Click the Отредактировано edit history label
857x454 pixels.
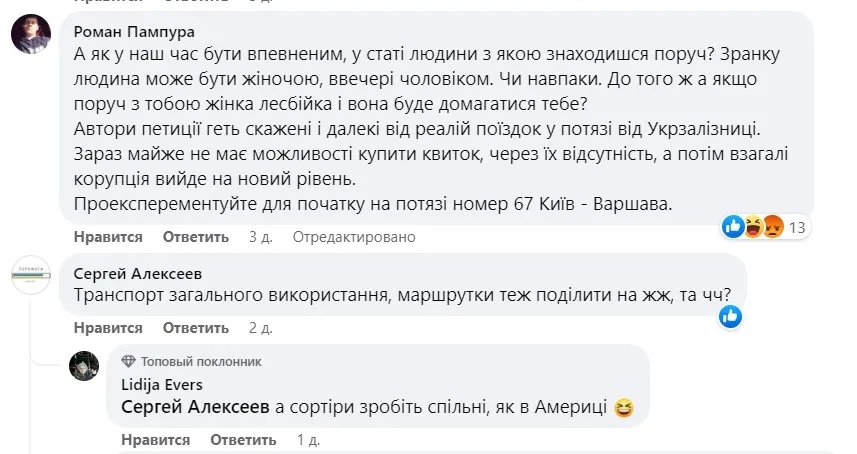coord(354,238)
